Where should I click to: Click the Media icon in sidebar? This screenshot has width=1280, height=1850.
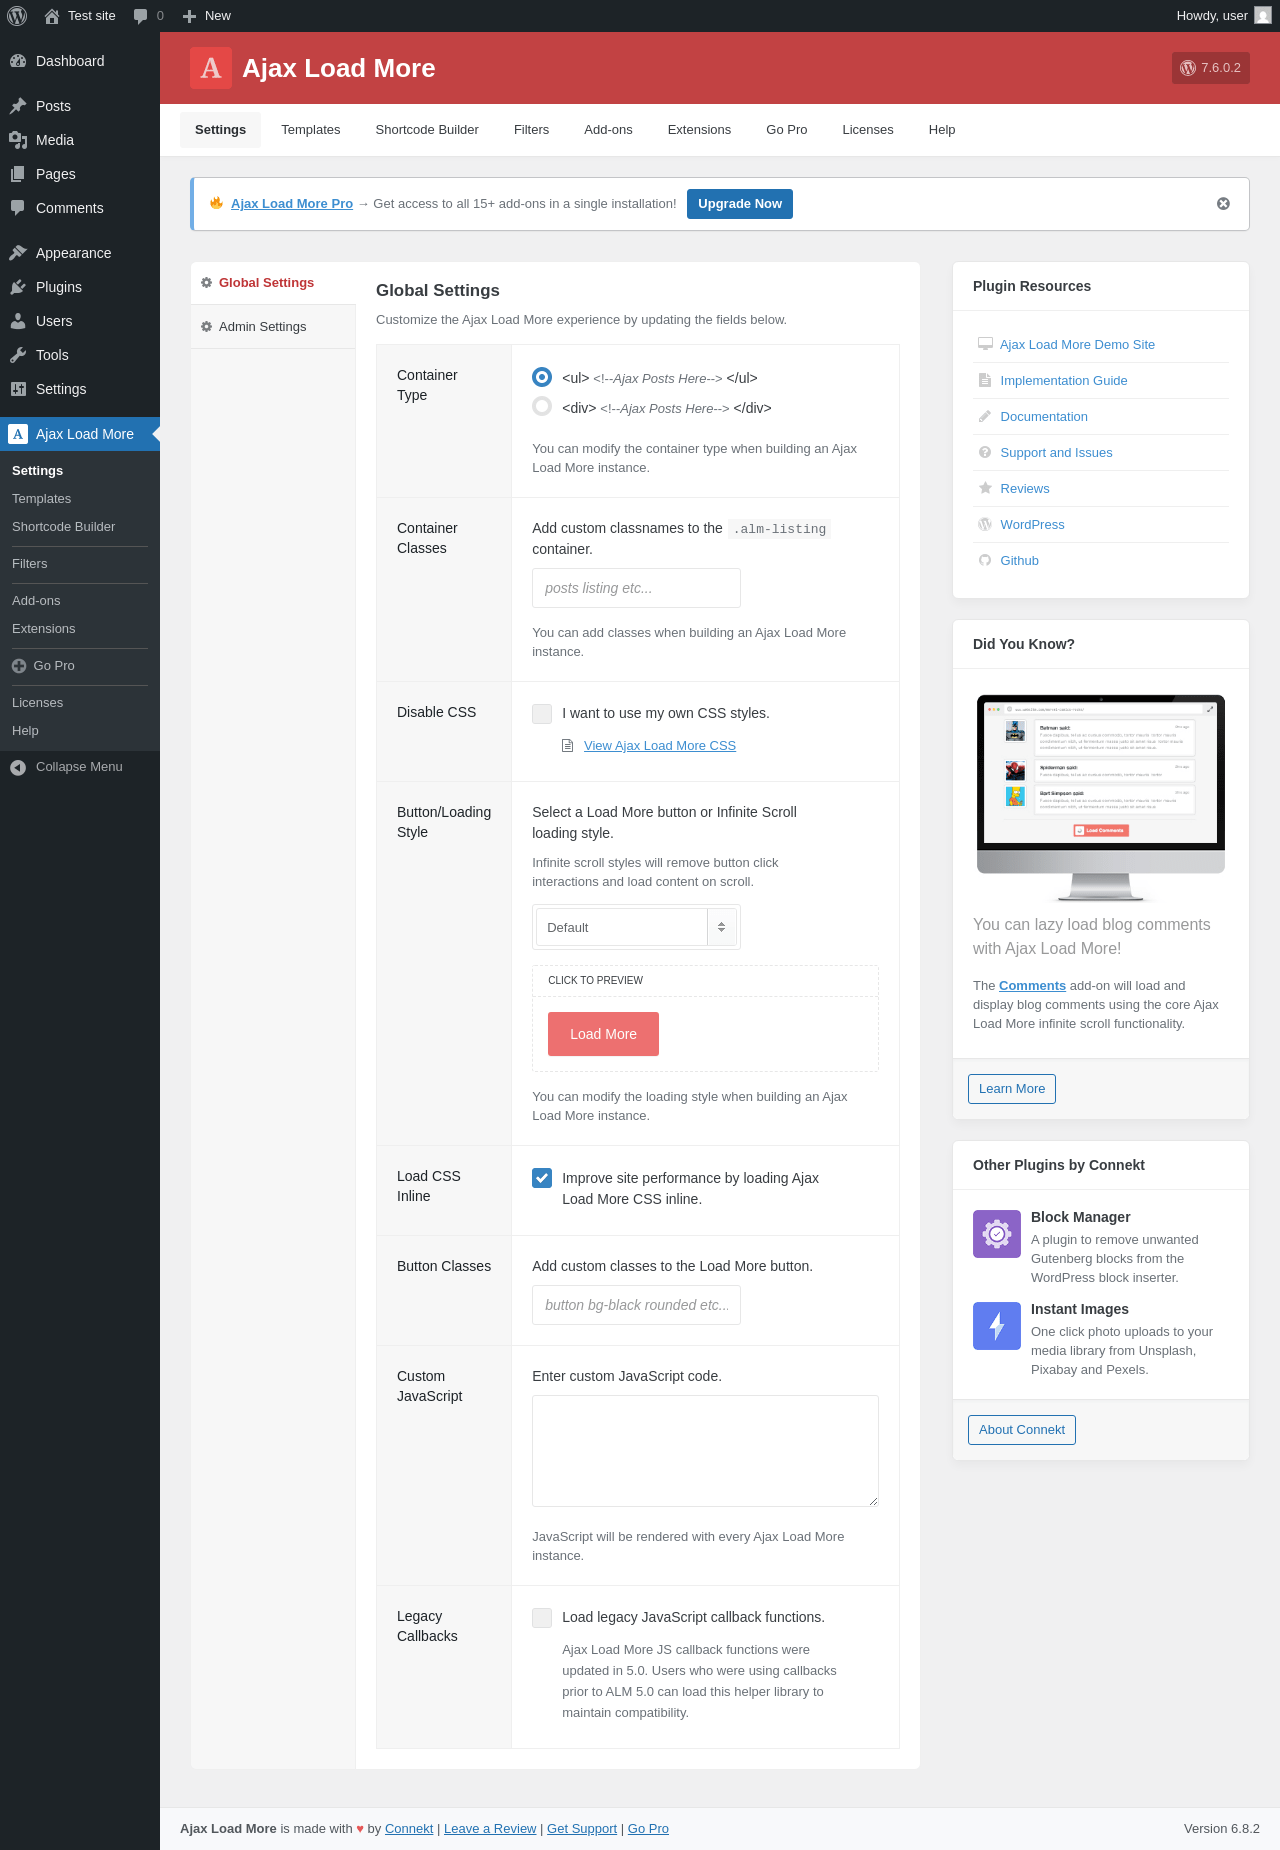pyautogui.click(x=18, y=140)
